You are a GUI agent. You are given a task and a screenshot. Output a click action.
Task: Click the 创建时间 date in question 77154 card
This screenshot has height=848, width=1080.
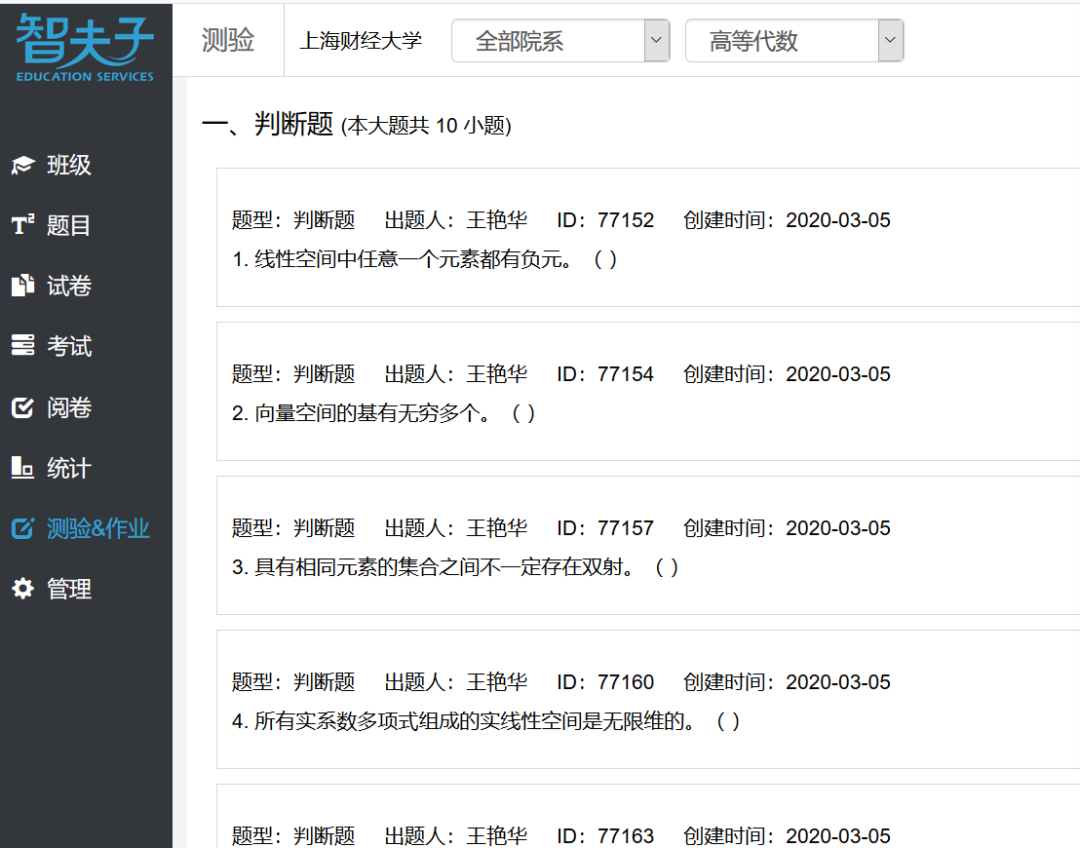pos(787,374)
